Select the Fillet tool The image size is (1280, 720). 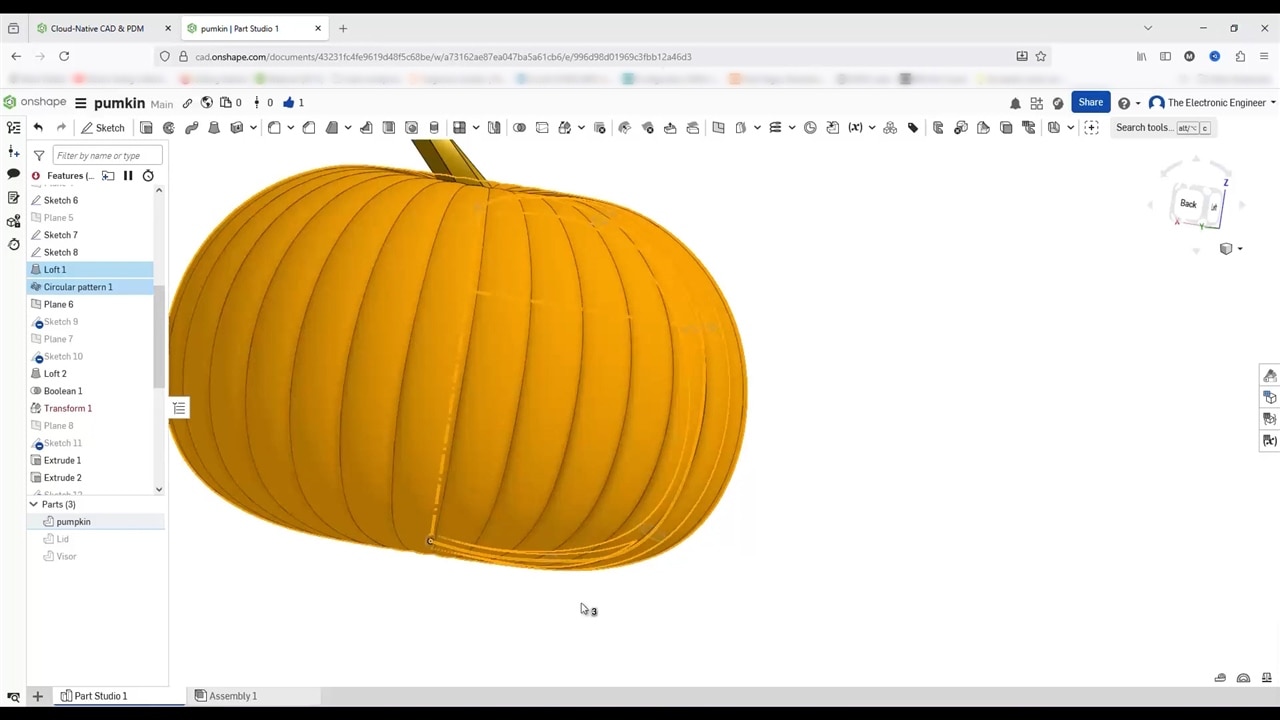(x=274, y=127)
